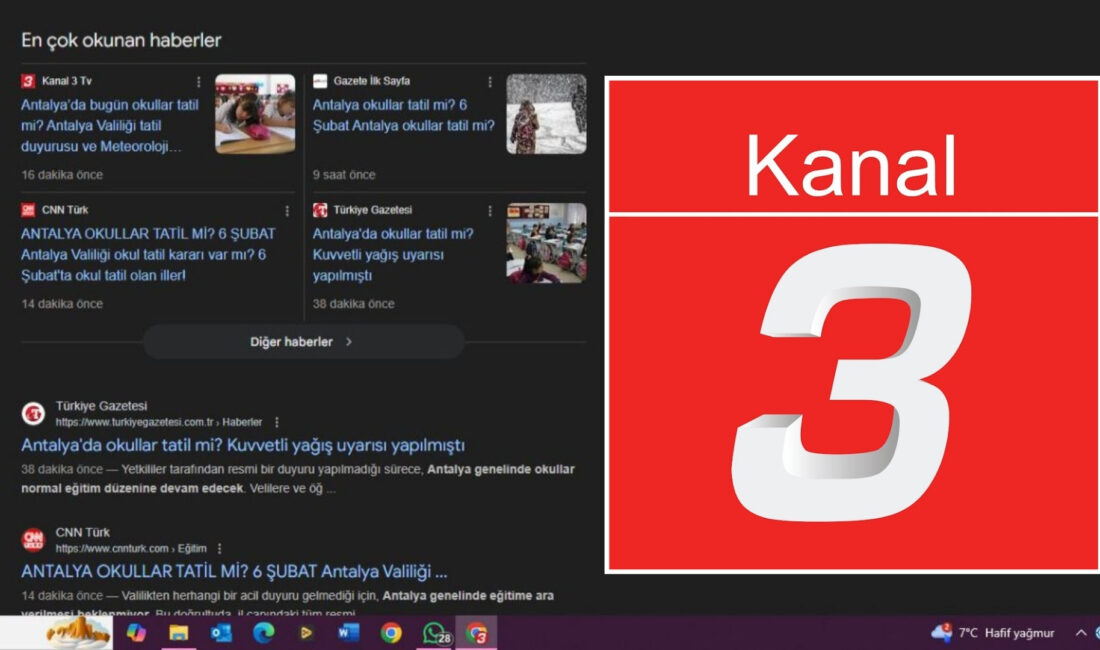Open the more options dots beside cnnturk.com URL
The width and height of the screenshot is (1100, 650).
point(219,548)
